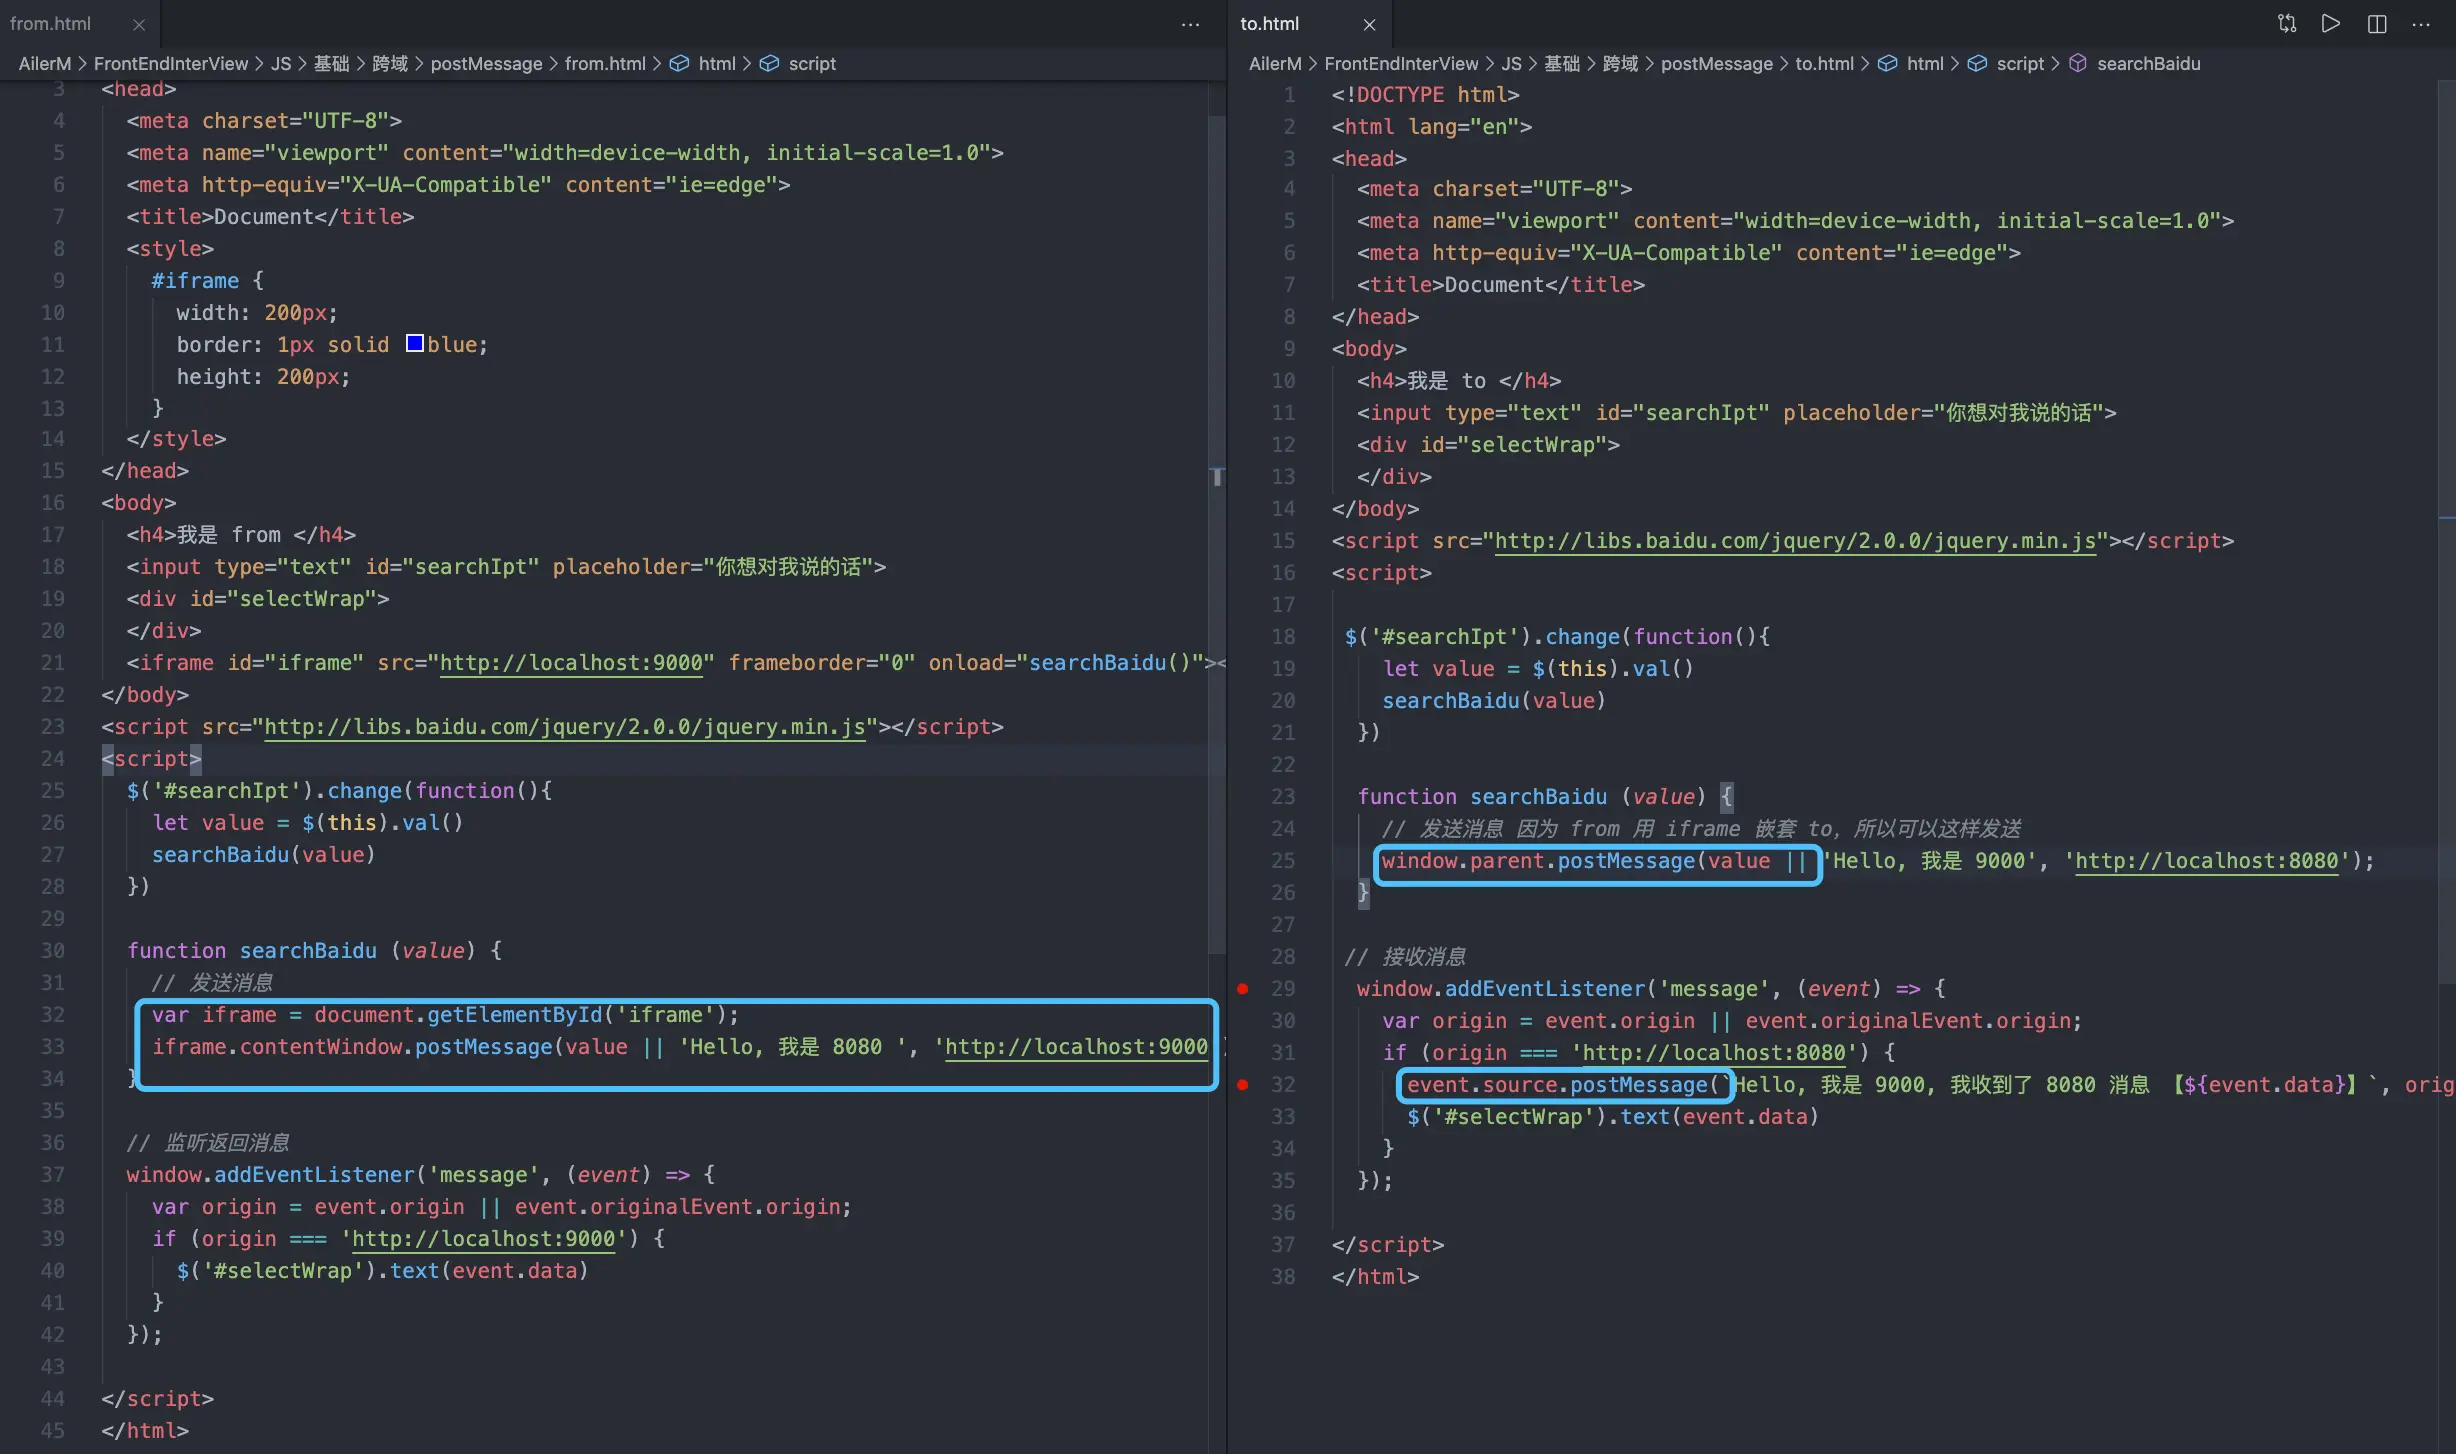Click searchBaidu symbol icon in right breadcrumb
2456x1454 pixels.
coord(2078,63)
